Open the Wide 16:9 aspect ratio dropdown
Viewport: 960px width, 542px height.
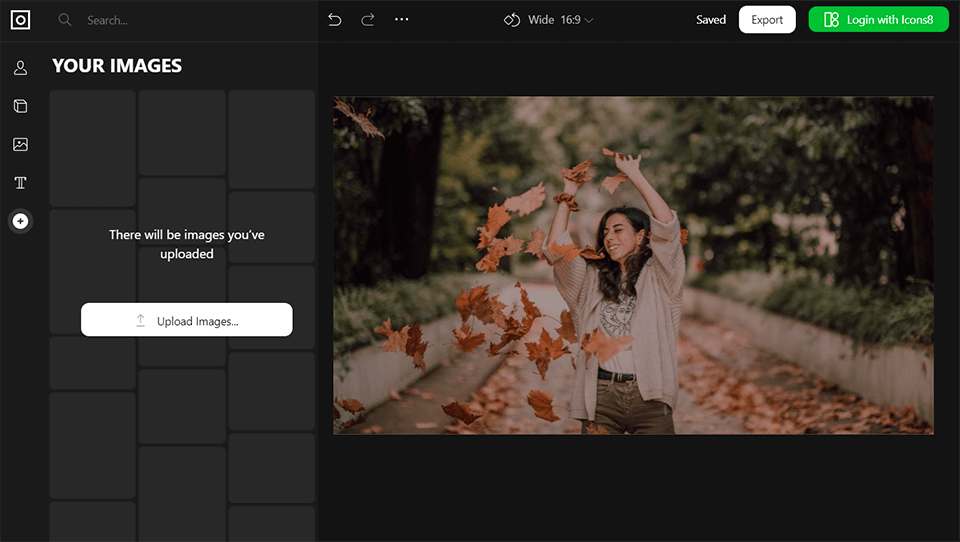coord(560,20)
